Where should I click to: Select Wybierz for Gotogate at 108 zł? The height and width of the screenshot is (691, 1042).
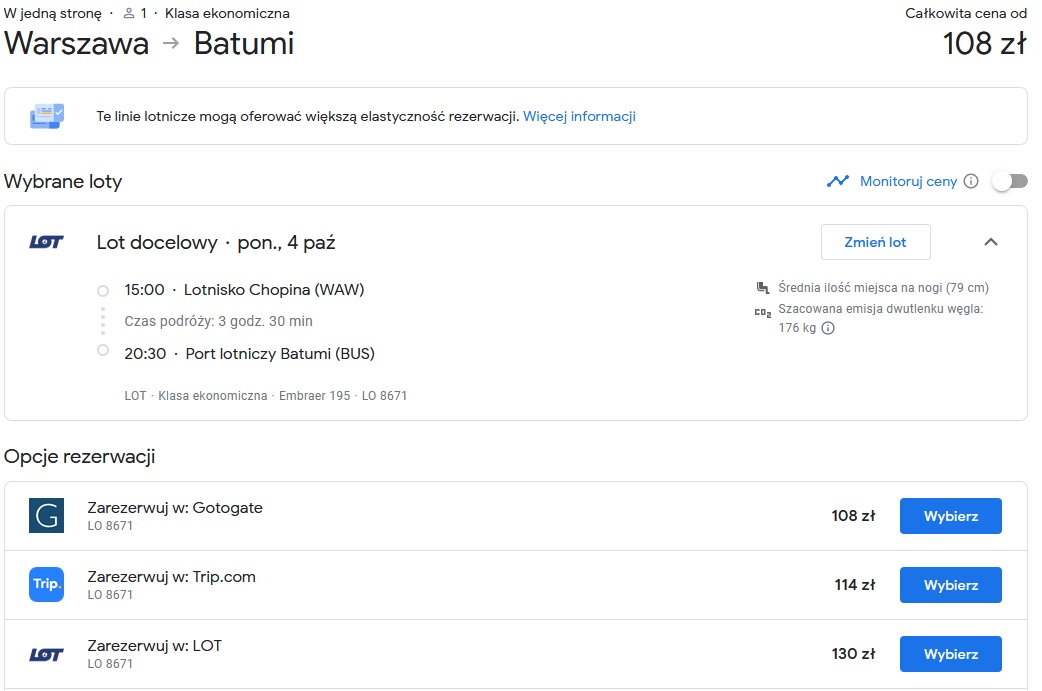pyautogui.click(x=951, y=516)
